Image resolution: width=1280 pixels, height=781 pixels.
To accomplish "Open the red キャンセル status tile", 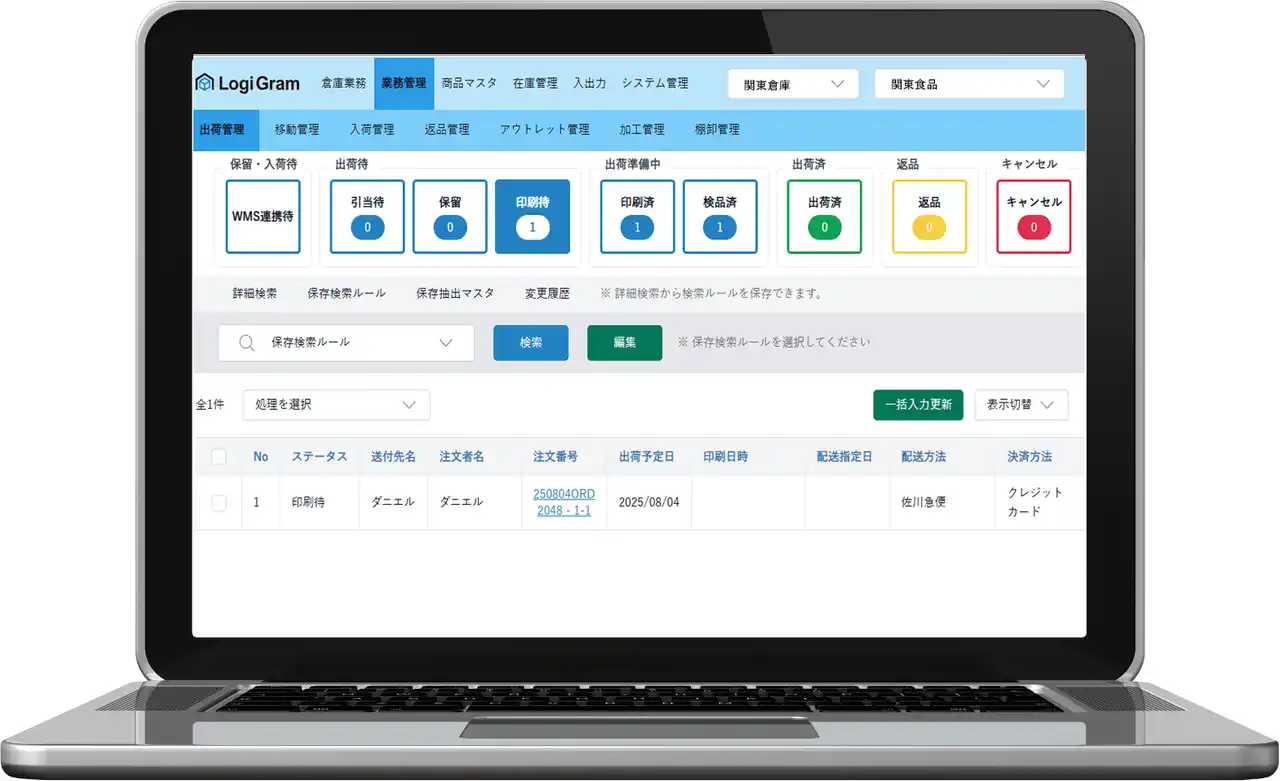I will pyautogui.click(x=1033, y=217).
